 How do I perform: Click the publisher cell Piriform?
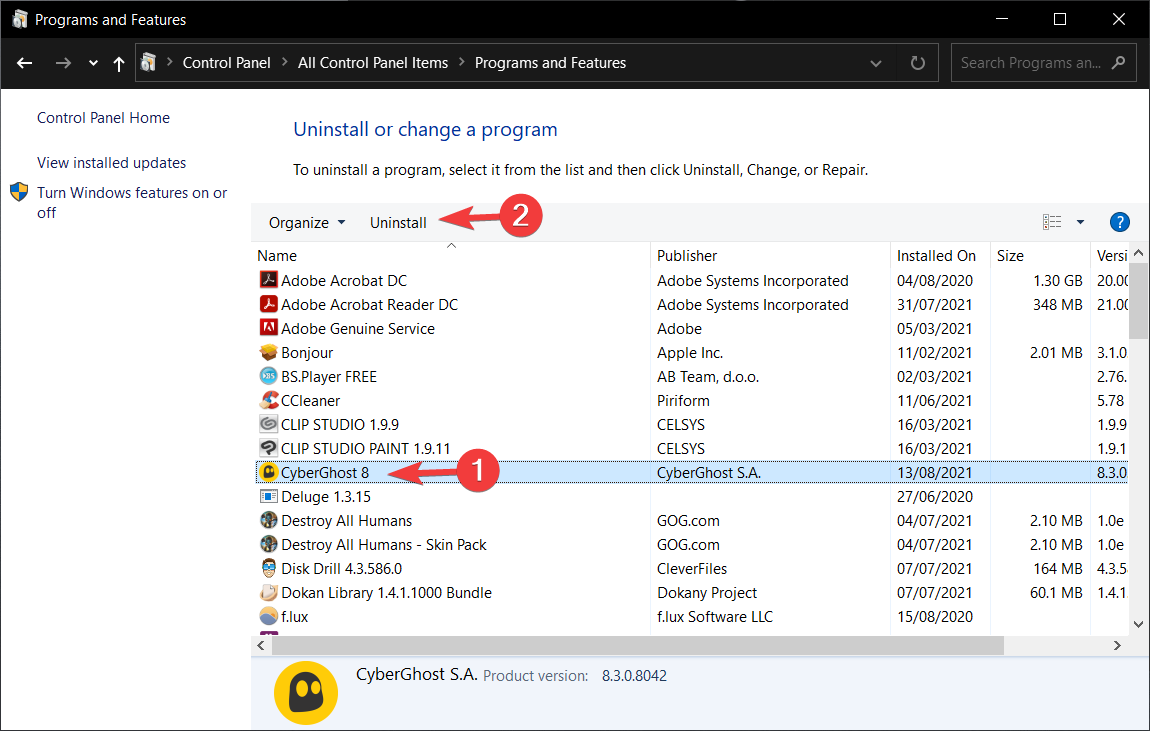coord(683,401)
